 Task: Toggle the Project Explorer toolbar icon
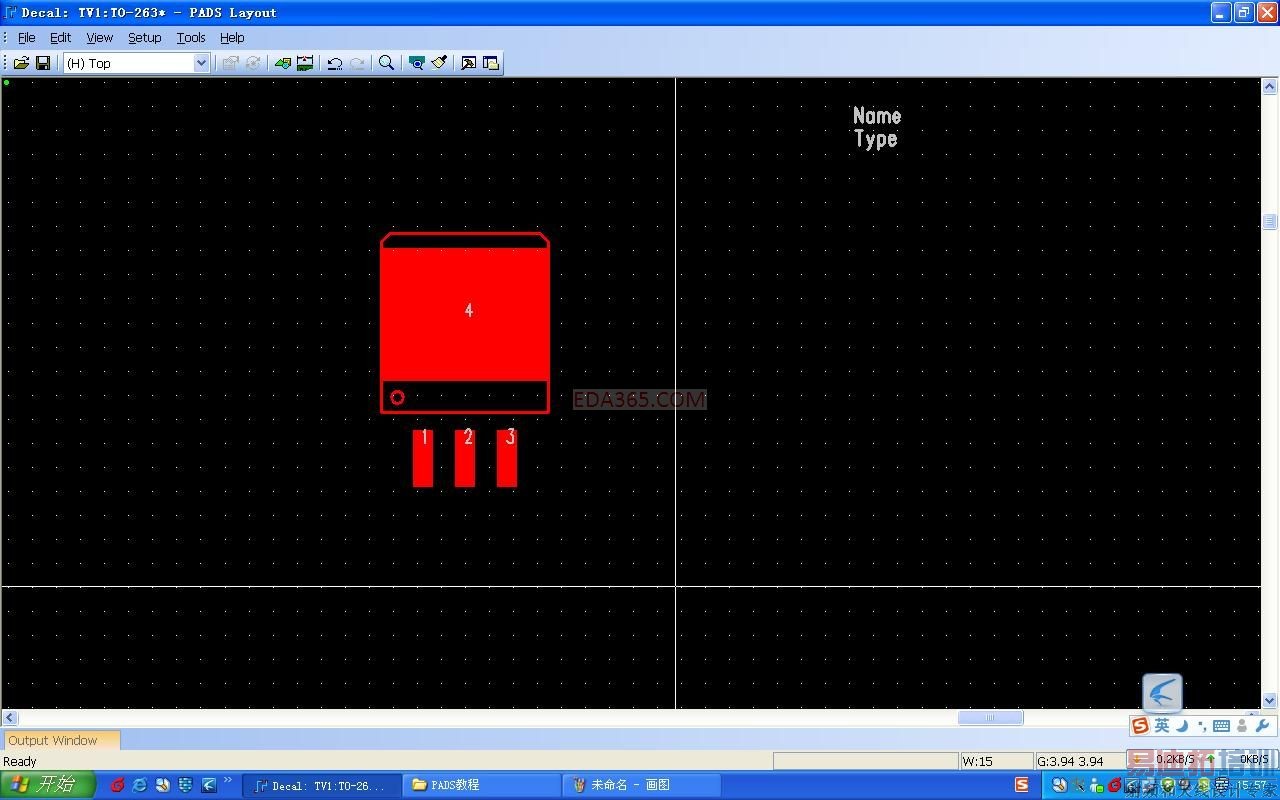[x=491, y=63]
